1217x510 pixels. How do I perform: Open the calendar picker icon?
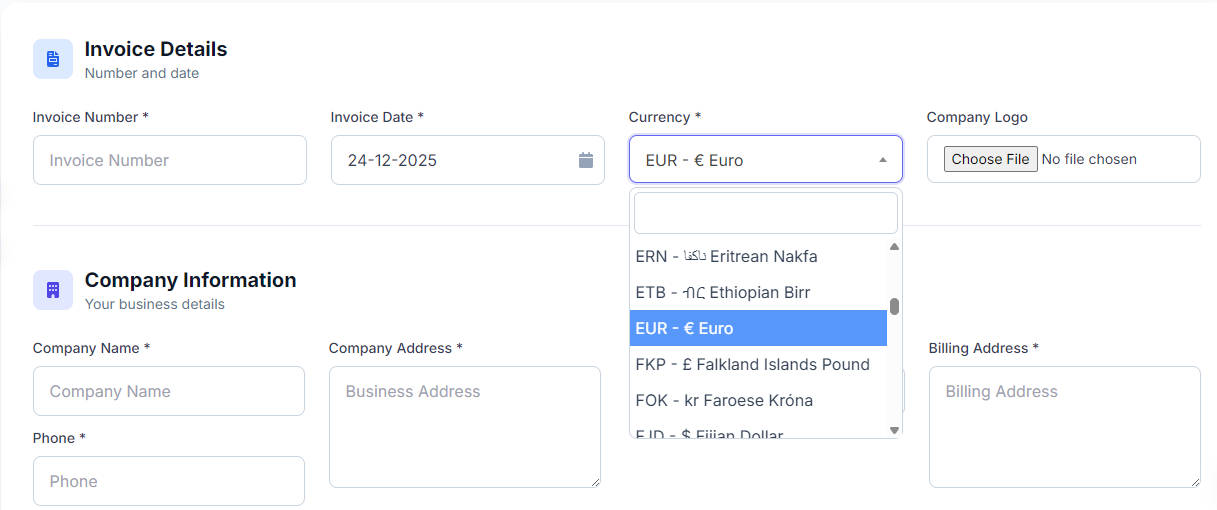pyautogui.click(x=586, y=160)
